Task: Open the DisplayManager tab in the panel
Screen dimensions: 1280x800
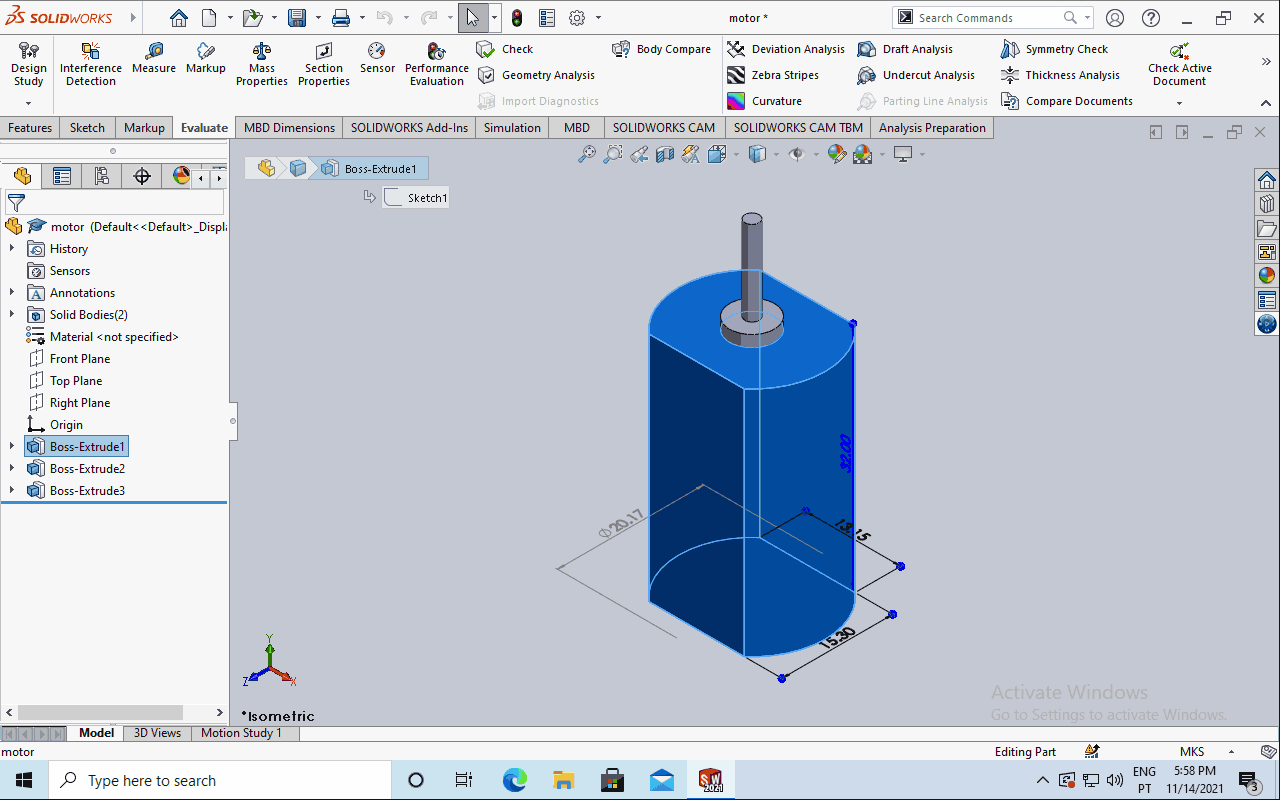Action: [x=181, y=177]
